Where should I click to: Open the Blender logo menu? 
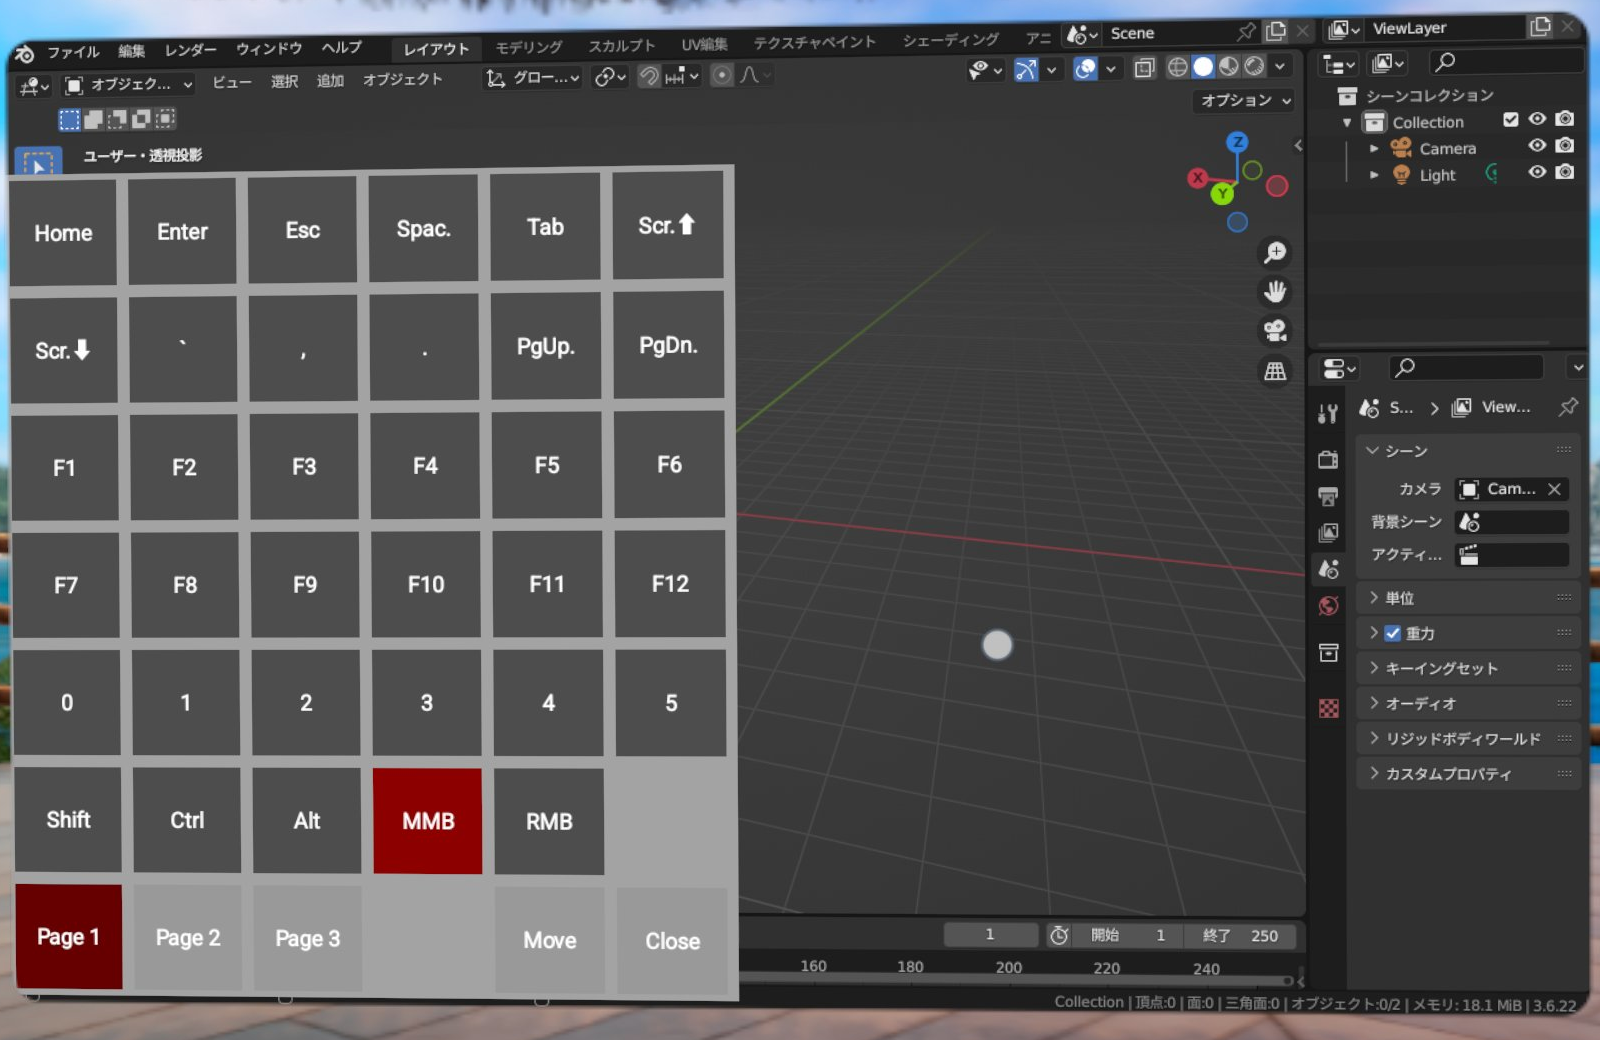pos(26,54)
